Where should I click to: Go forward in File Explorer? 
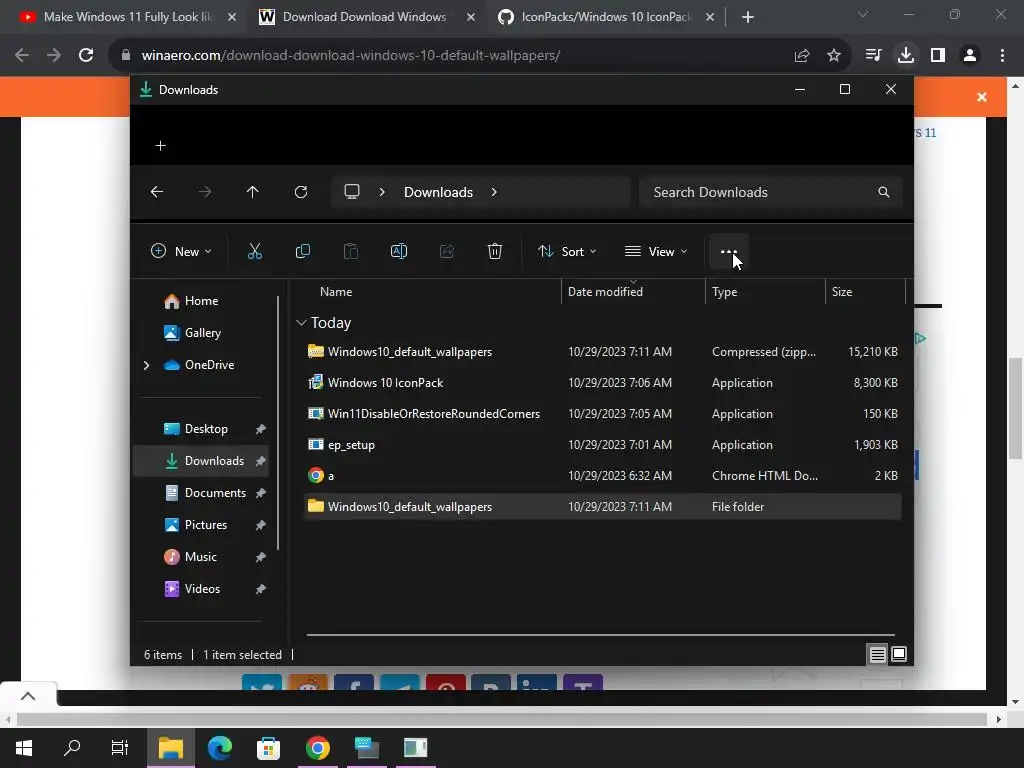click(x=205, y=192)
